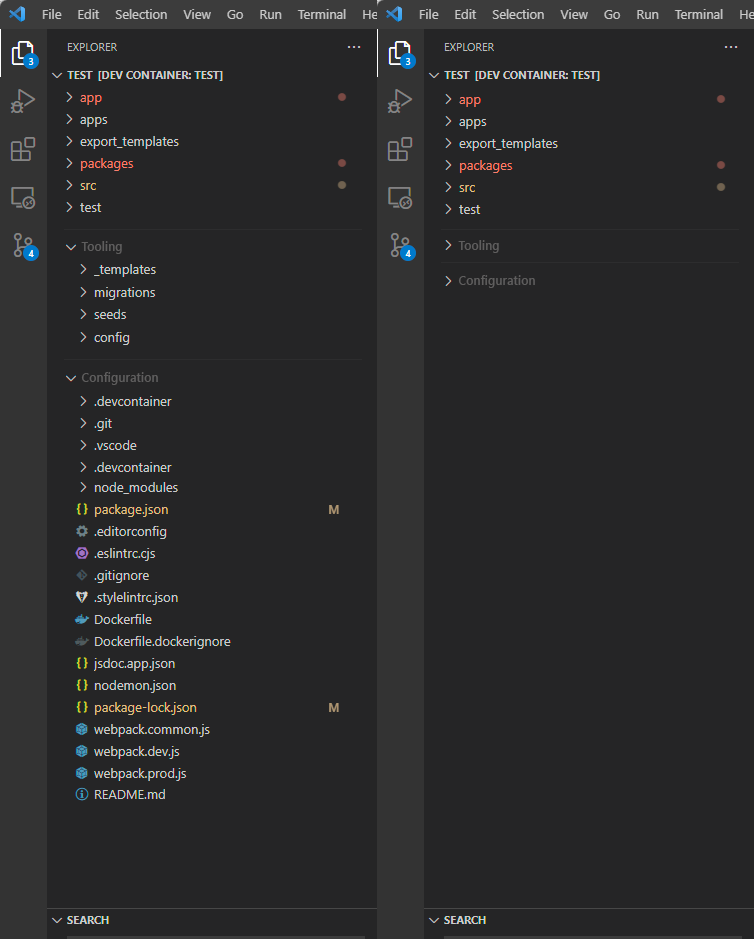
Task: Select the Explorer icon with badge 3, right window
Action: 400,55
